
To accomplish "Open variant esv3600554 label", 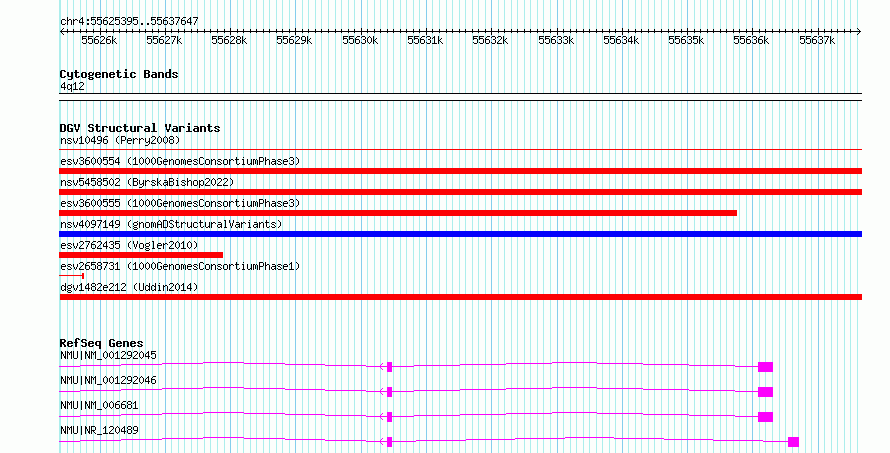I will pyautogui.click(x=180, y=161).
